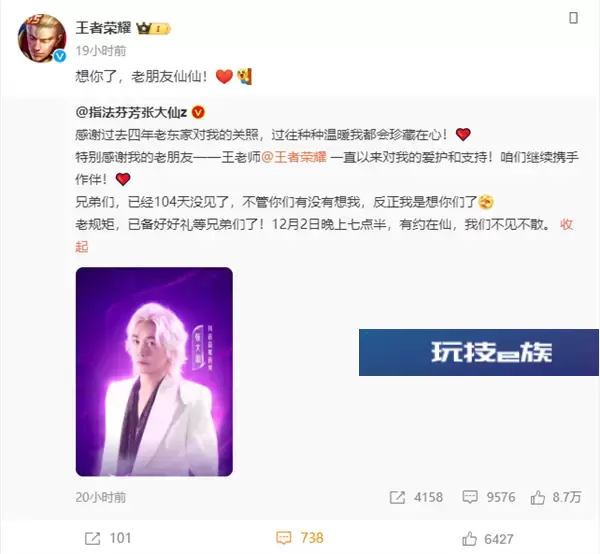Follow the @王者荣耀 mention link
The image size is (600, 554).
(294, 157)
